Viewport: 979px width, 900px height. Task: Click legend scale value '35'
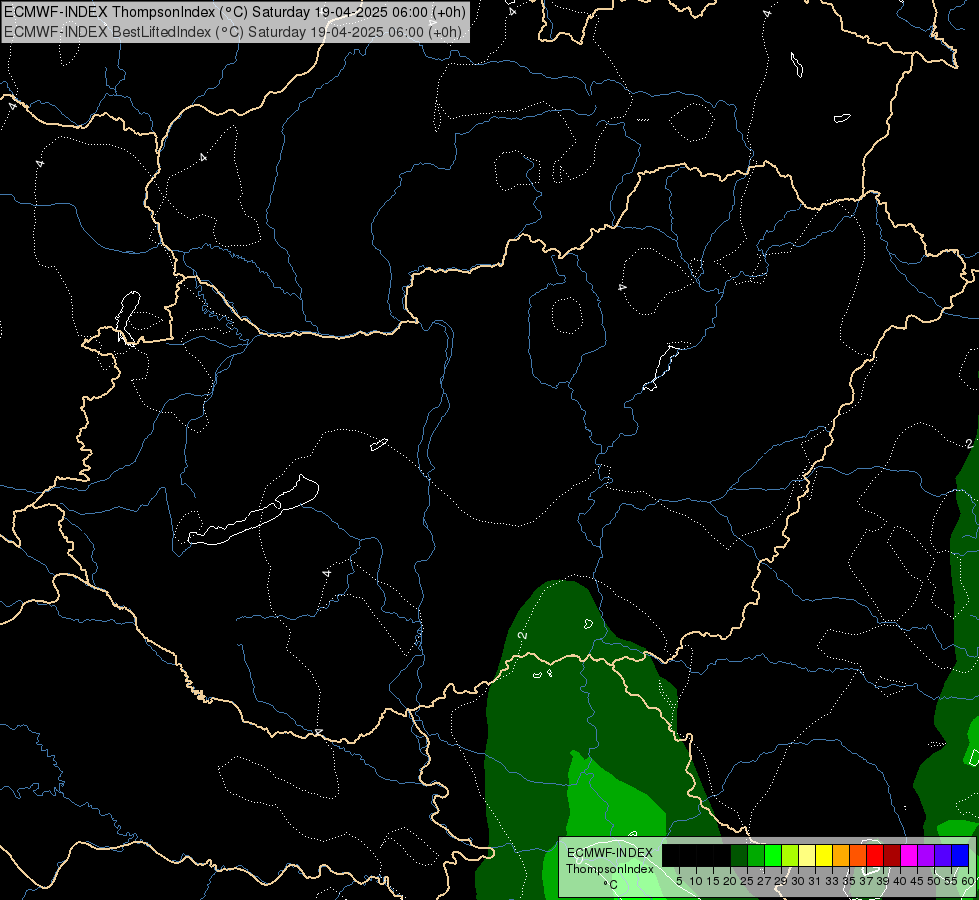click(849, 881)
